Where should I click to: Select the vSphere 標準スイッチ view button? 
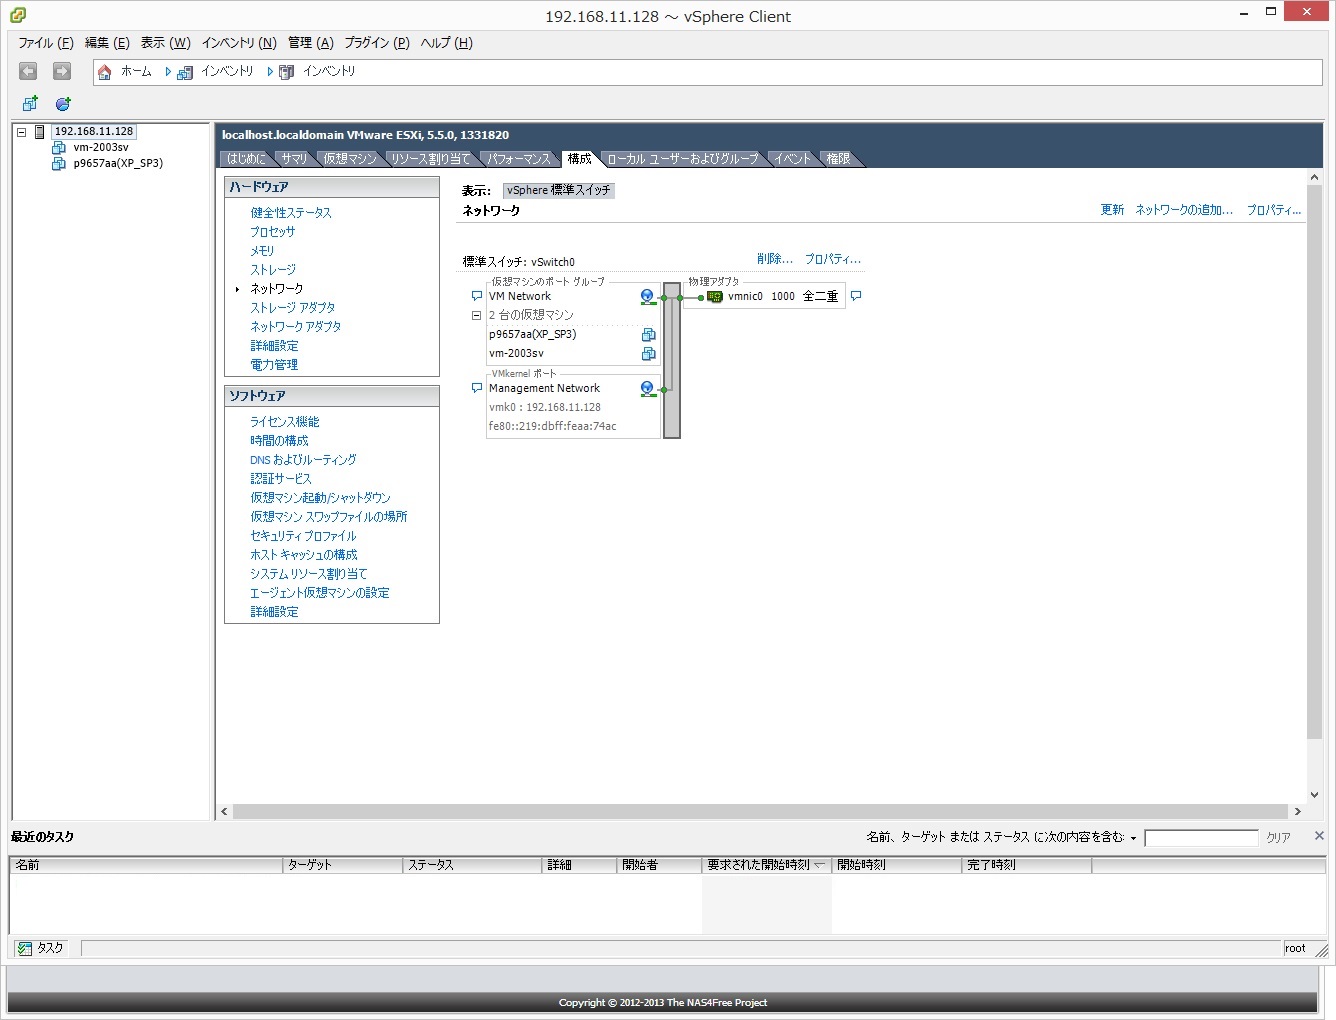[559, 190]
